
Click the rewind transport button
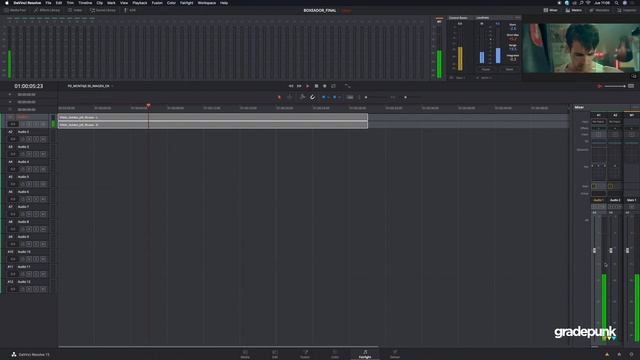point(291,86)
